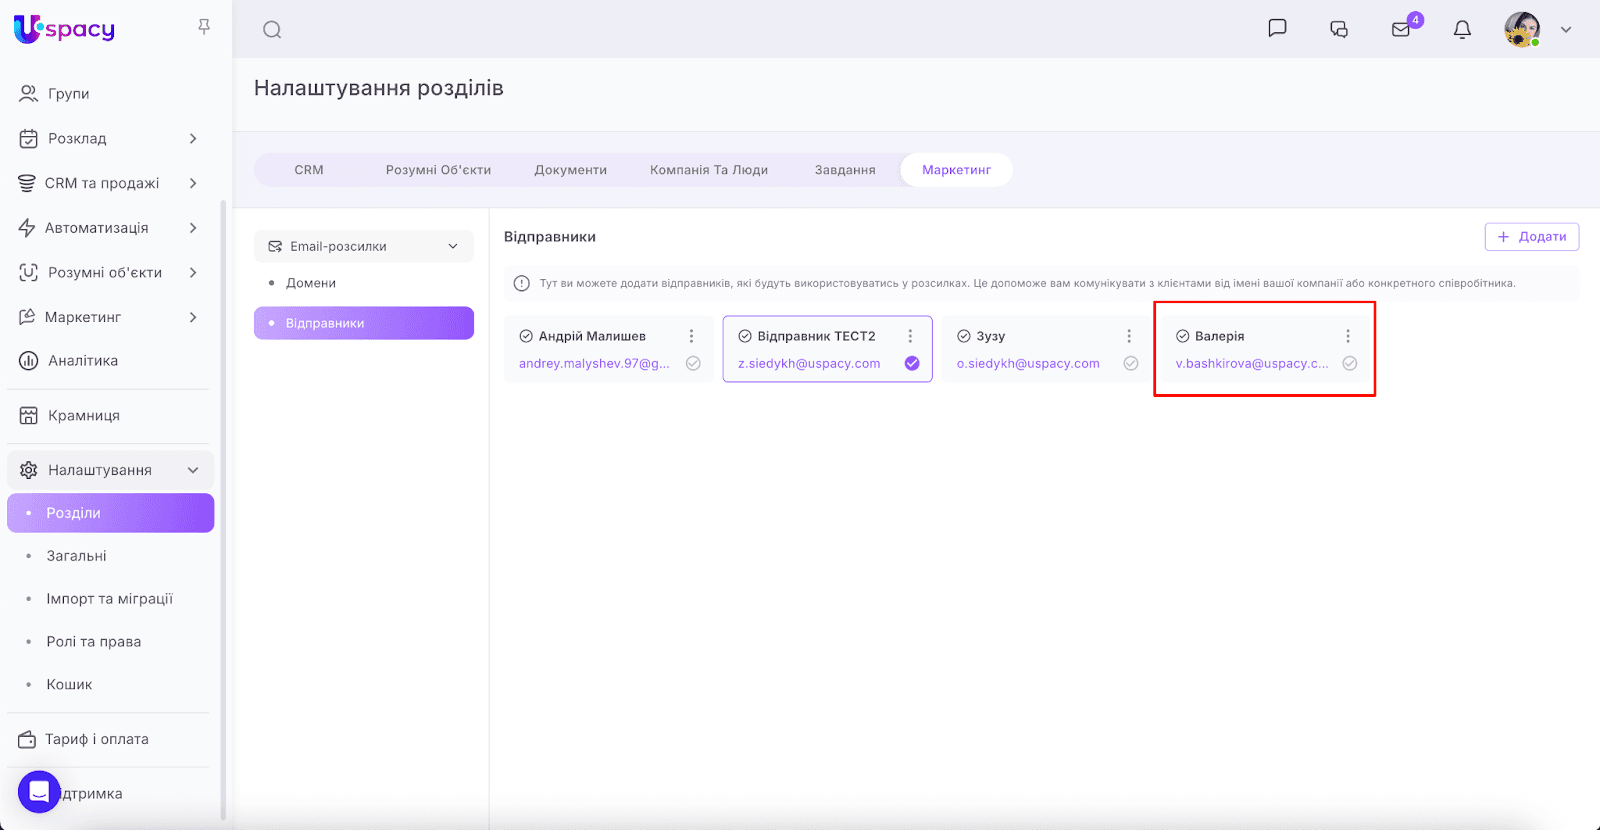Switch to the Розумні Об'єкти tab

[x=438, y=170]
